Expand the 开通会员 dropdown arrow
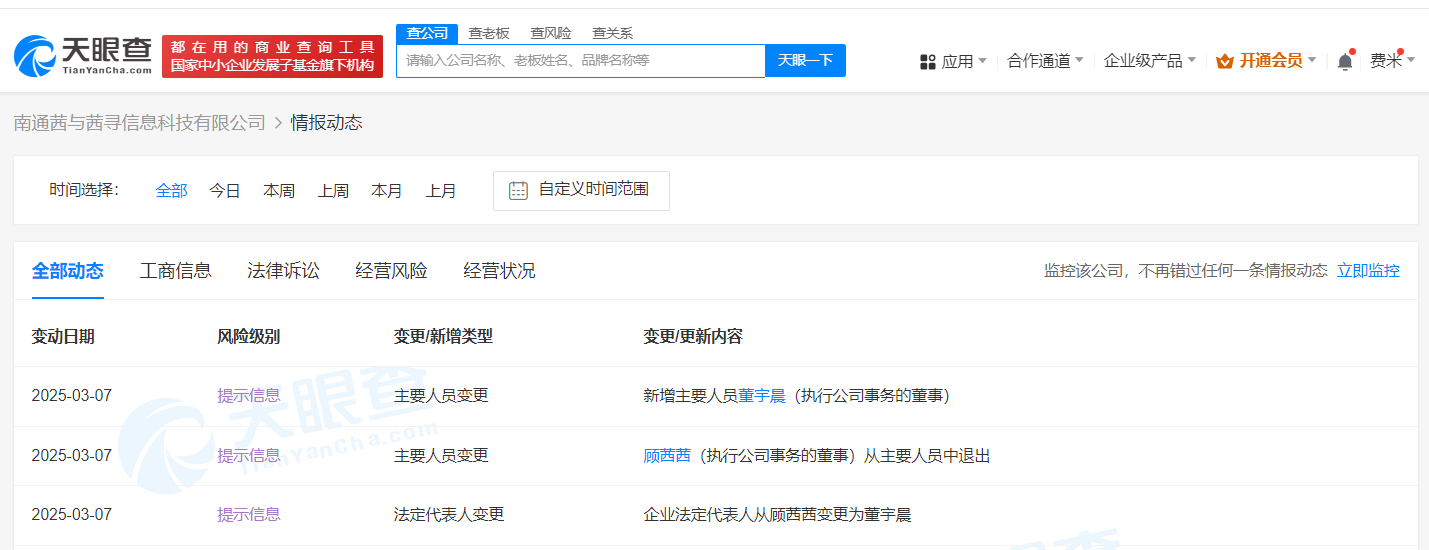The width and height of the screenshot is (1429, 550). point(1311,61)
